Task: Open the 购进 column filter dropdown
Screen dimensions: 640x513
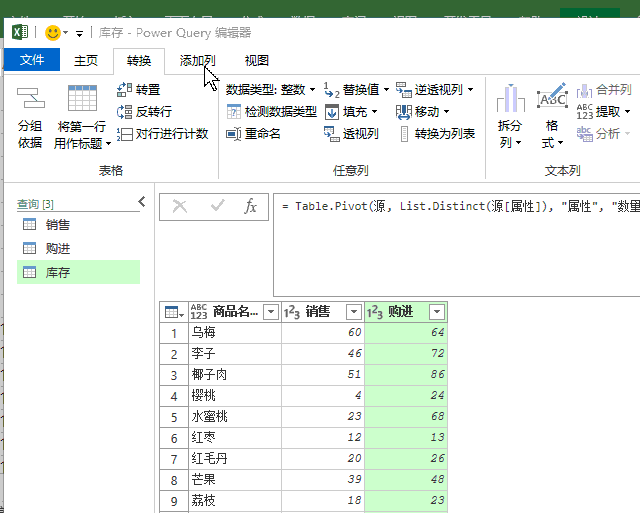Action: tap(437, 313)
